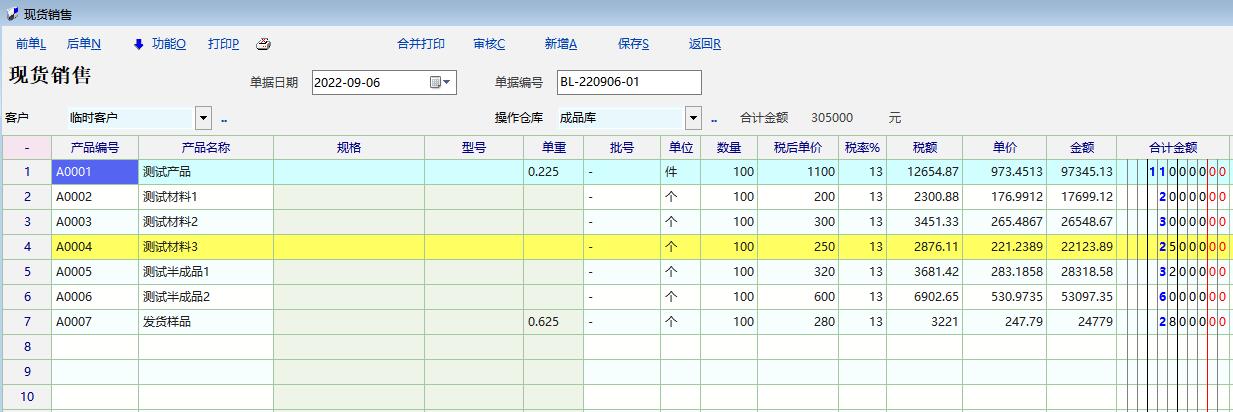The height and width of the screenshot is (412, 1233).
Task: Open the 单据日期 calendar picker
Action: tap(440, 82)
